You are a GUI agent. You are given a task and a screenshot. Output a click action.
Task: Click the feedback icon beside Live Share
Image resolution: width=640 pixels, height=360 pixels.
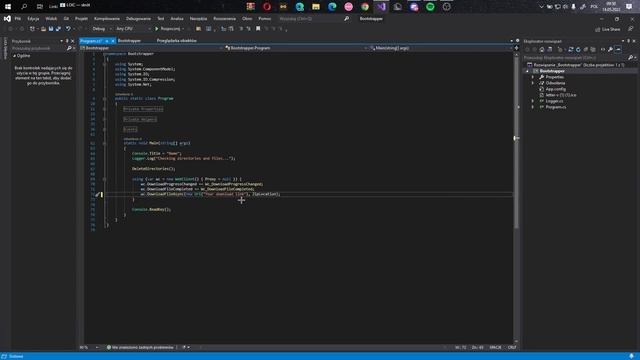coord(631,29)
